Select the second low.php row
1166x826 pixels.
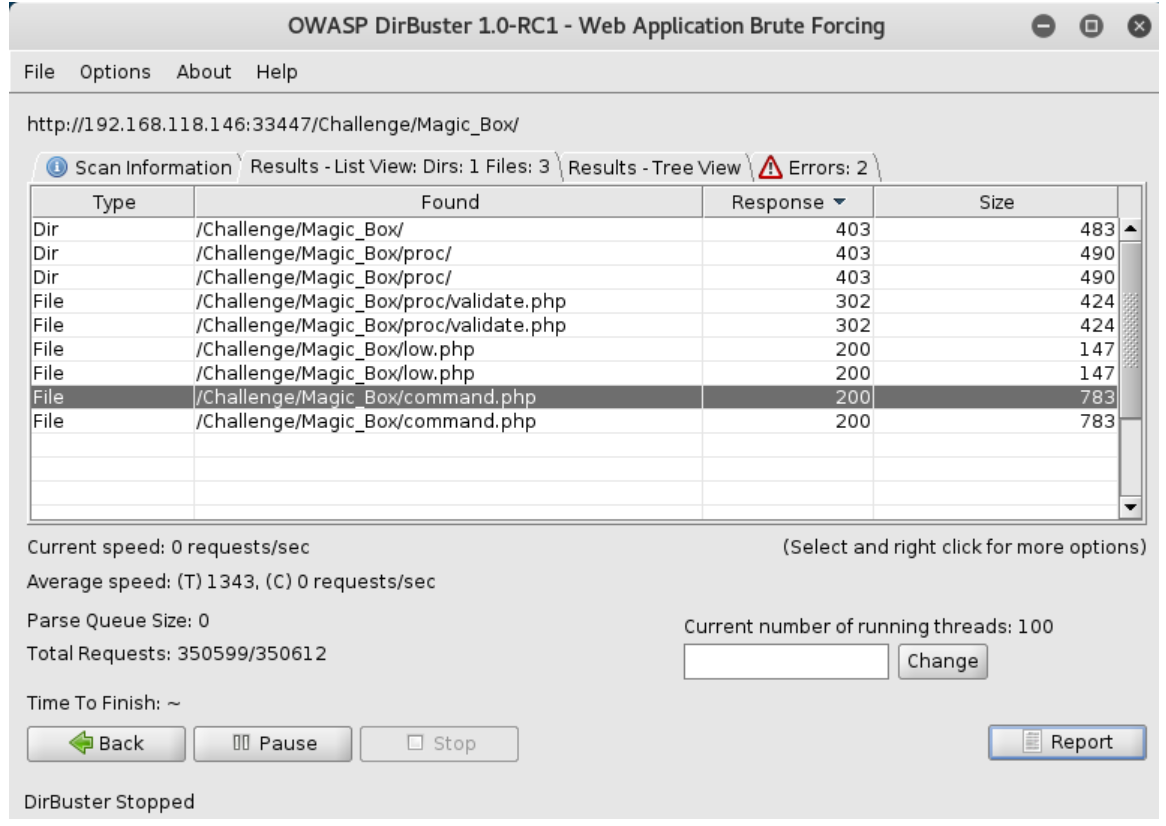574,372
